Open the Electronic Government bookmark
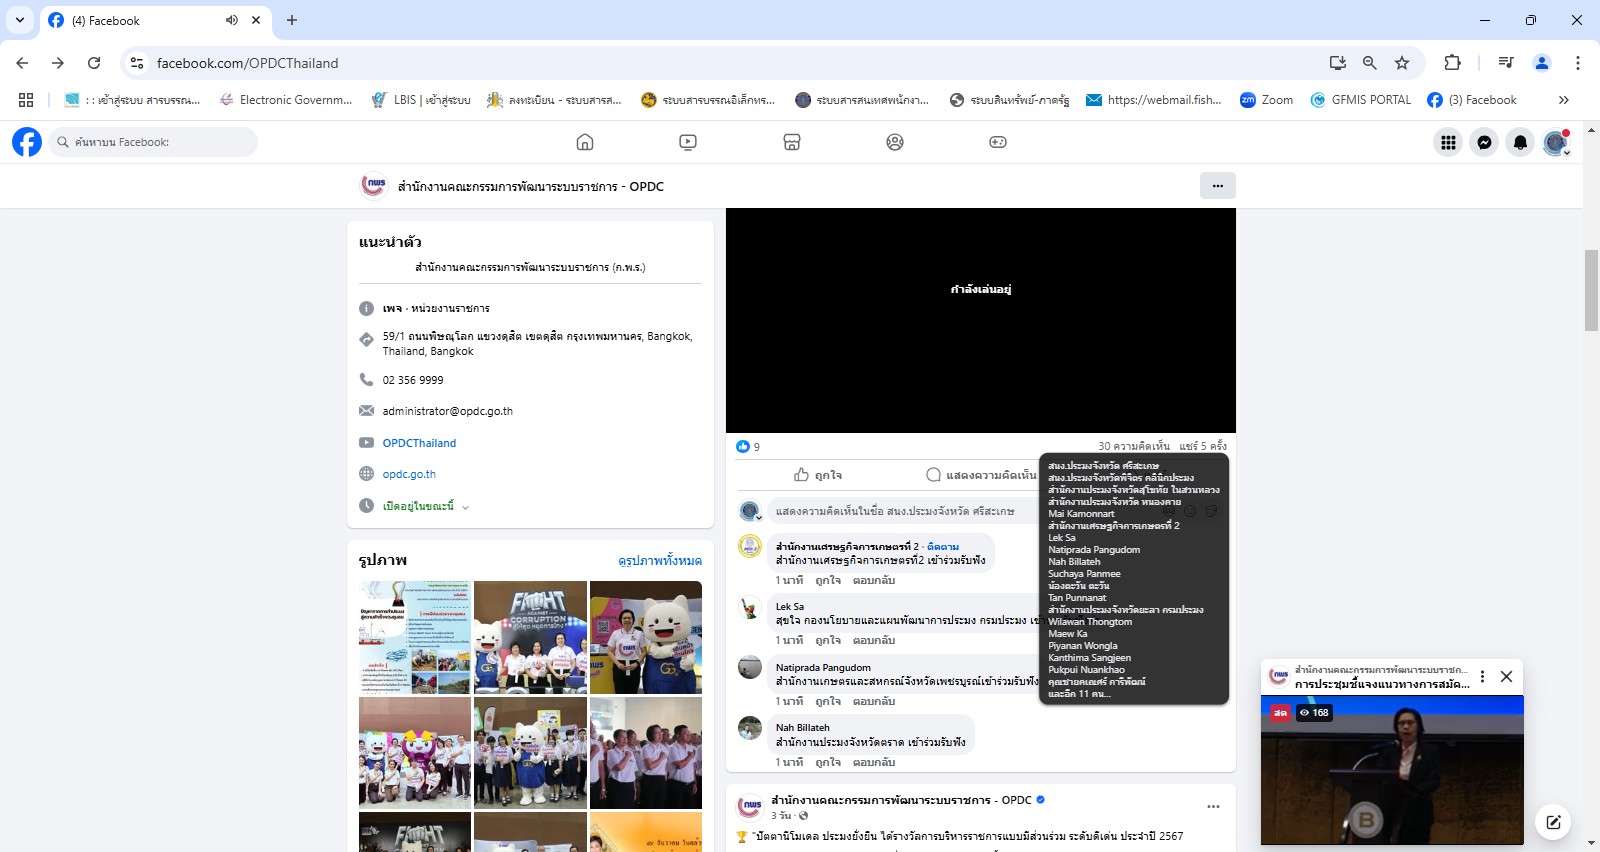1600x852 pixels. [286, 100]
